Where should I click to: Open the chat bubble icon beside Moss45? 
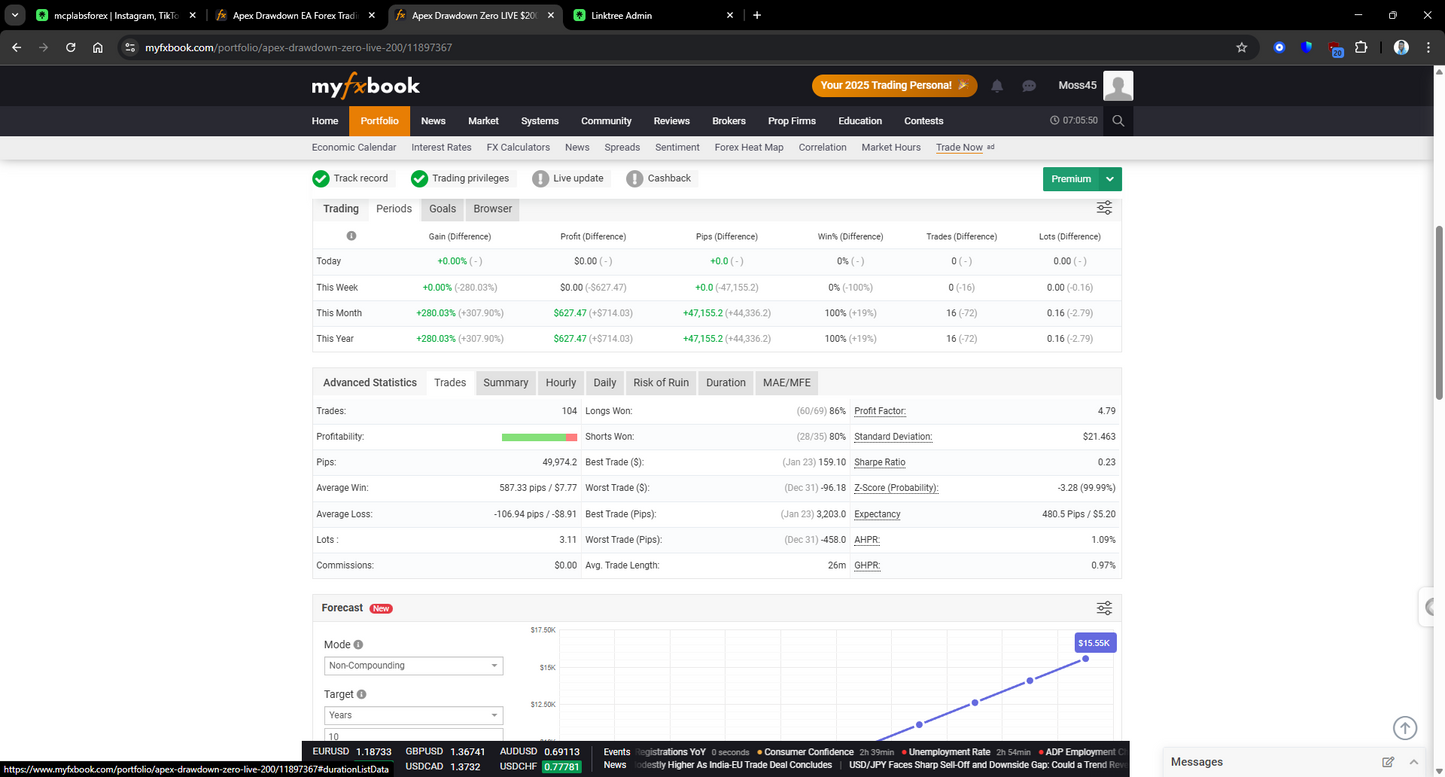[1028, 86]
